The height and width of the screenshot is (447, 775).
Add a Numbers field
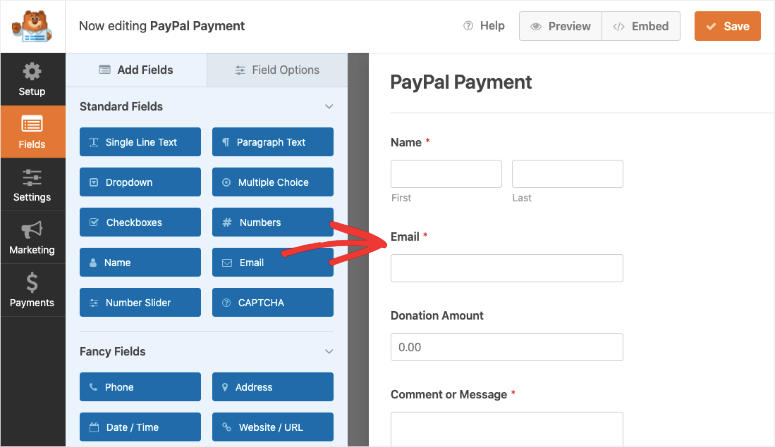tap(273, 222)
